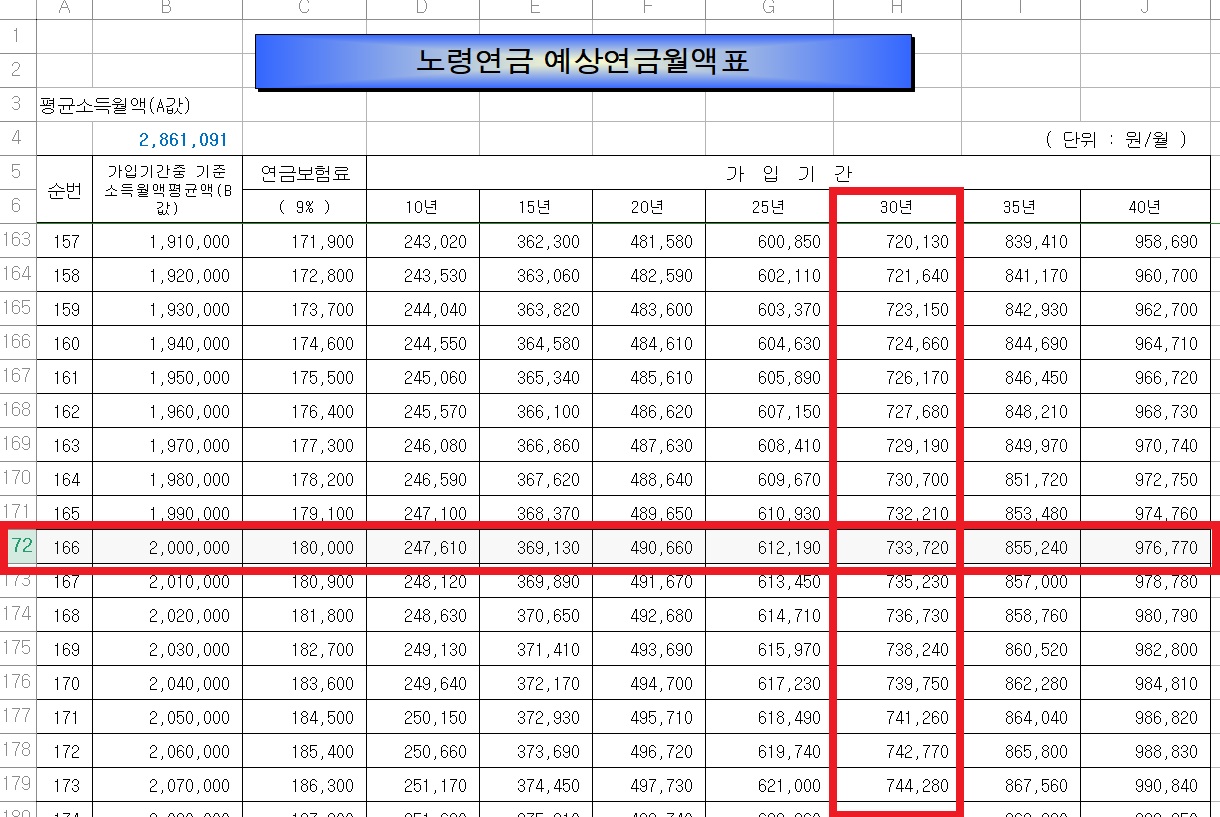The width and height of the screenshot is (1220, 817).
Task: Select cell 2,070,000 in column B
Action: [x=167, y=785]
